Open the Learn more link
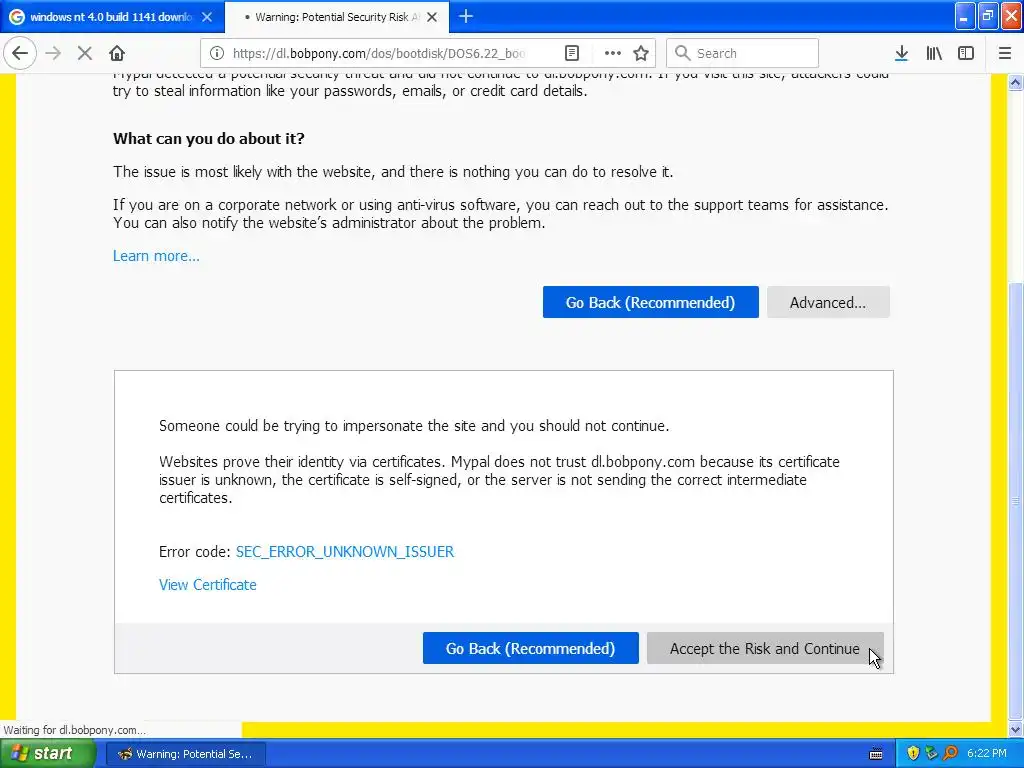The width and height of the screenshot is (1024, 768). [156, 256]
